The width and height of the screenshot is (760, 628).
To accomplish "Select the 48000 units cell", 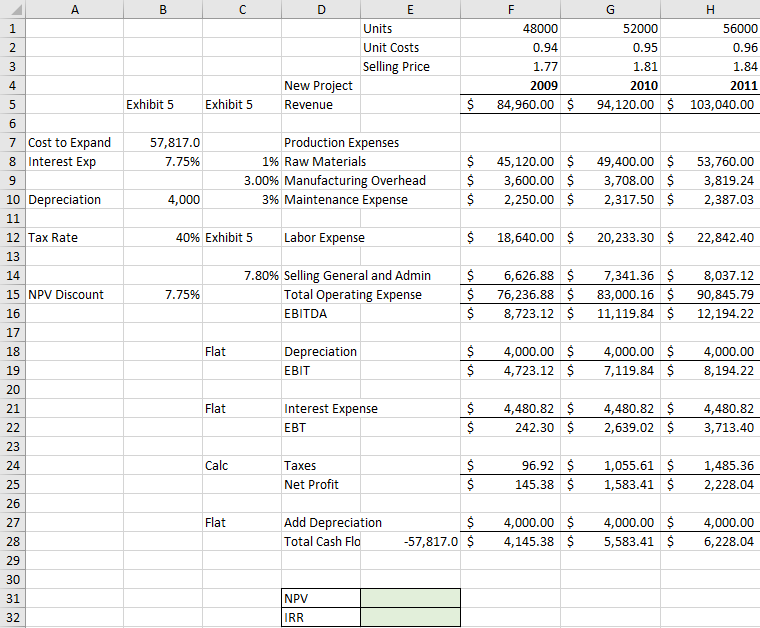I will (510, 29).
